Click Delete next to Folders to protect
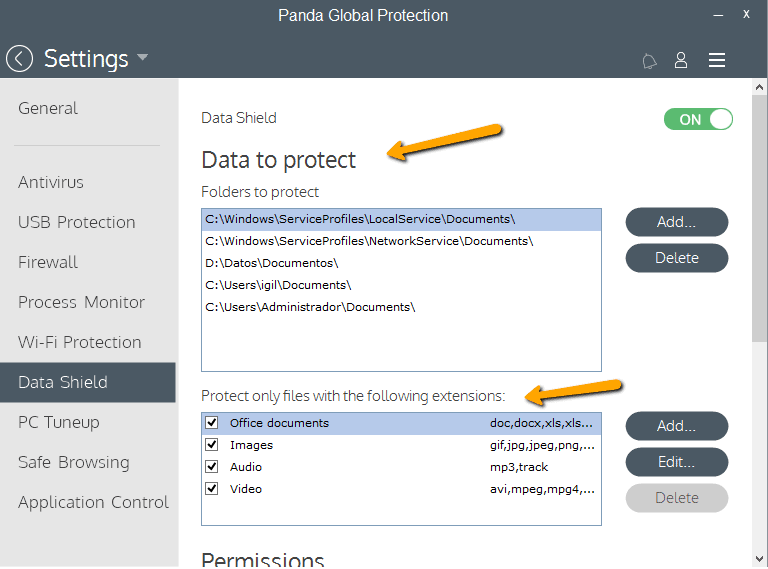Image resolution: width=768 pixels, height=569 pixels. (676, 258)
